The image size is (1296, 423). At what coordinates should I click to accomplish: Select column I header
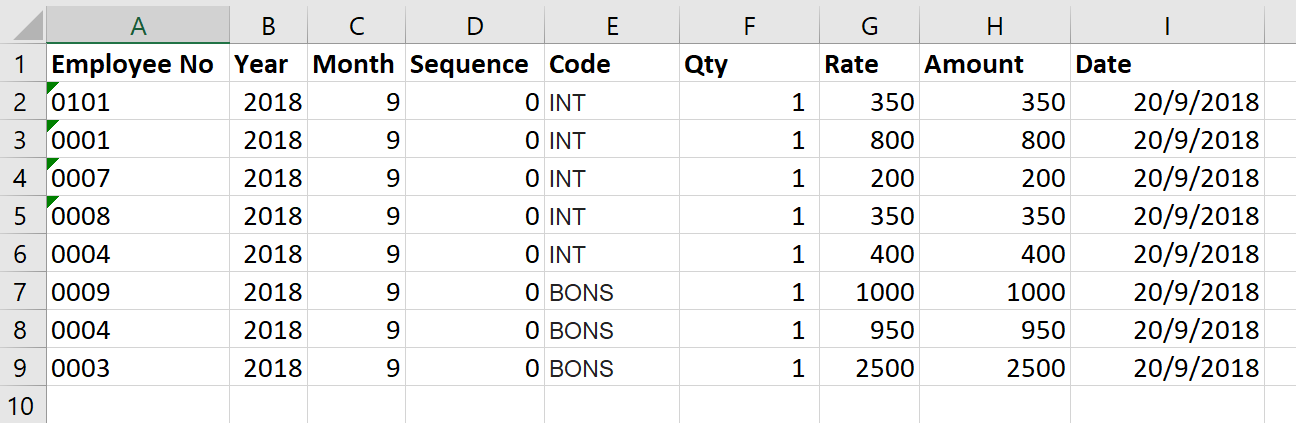[1166, 27]
